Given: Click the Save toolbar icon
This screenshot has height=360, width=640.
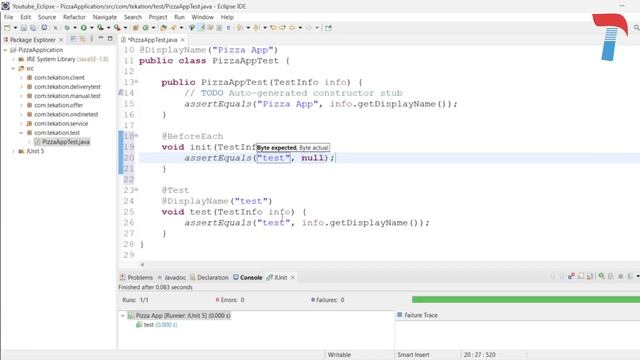Looking at the screenshot, I should pos(24,28).
